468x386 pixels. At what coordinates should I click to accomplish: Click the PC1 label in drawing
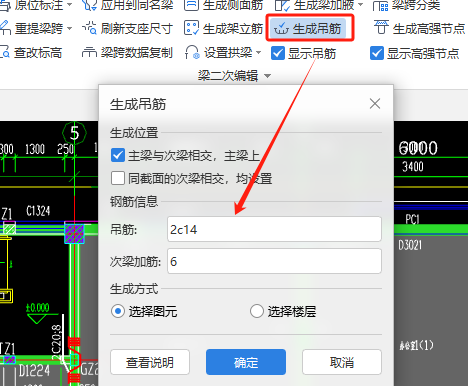412,219
